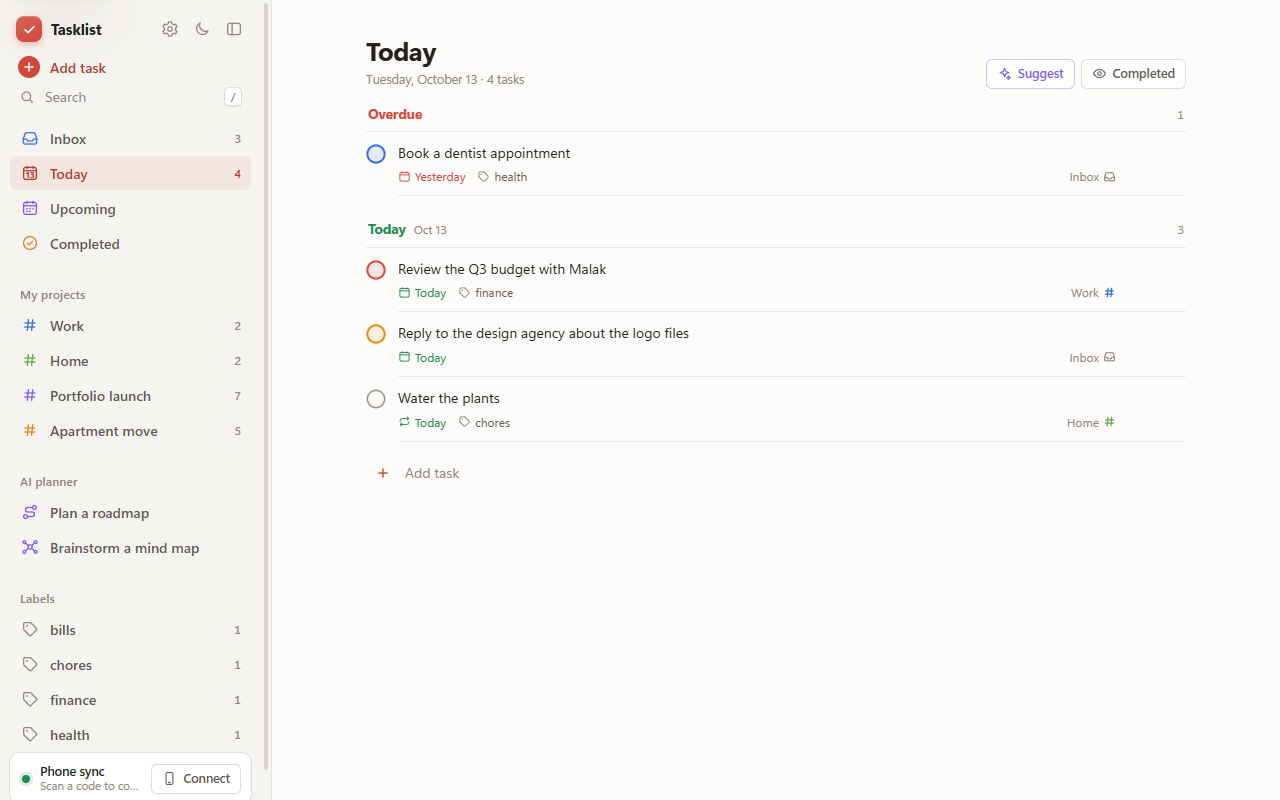
Task: Filter by the health label in sidebar
Action: [x=130, y=735]
